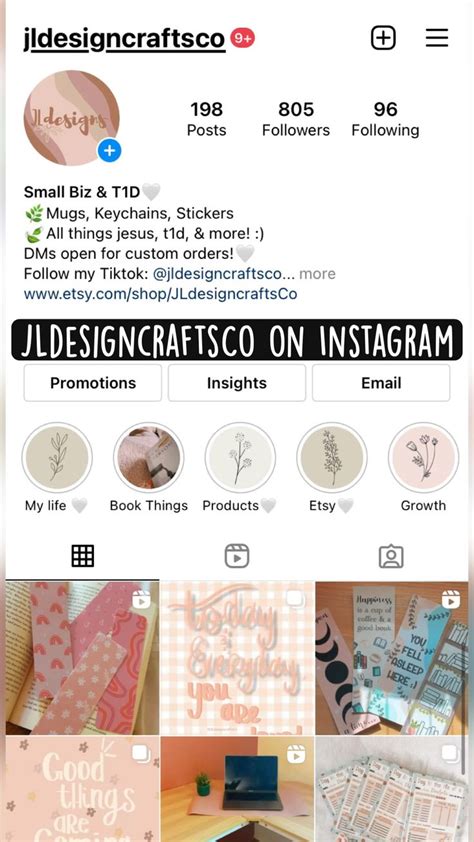The image size is (474, 842).
Task: Open the hamburger menu icon
Action: click(437, 38)
